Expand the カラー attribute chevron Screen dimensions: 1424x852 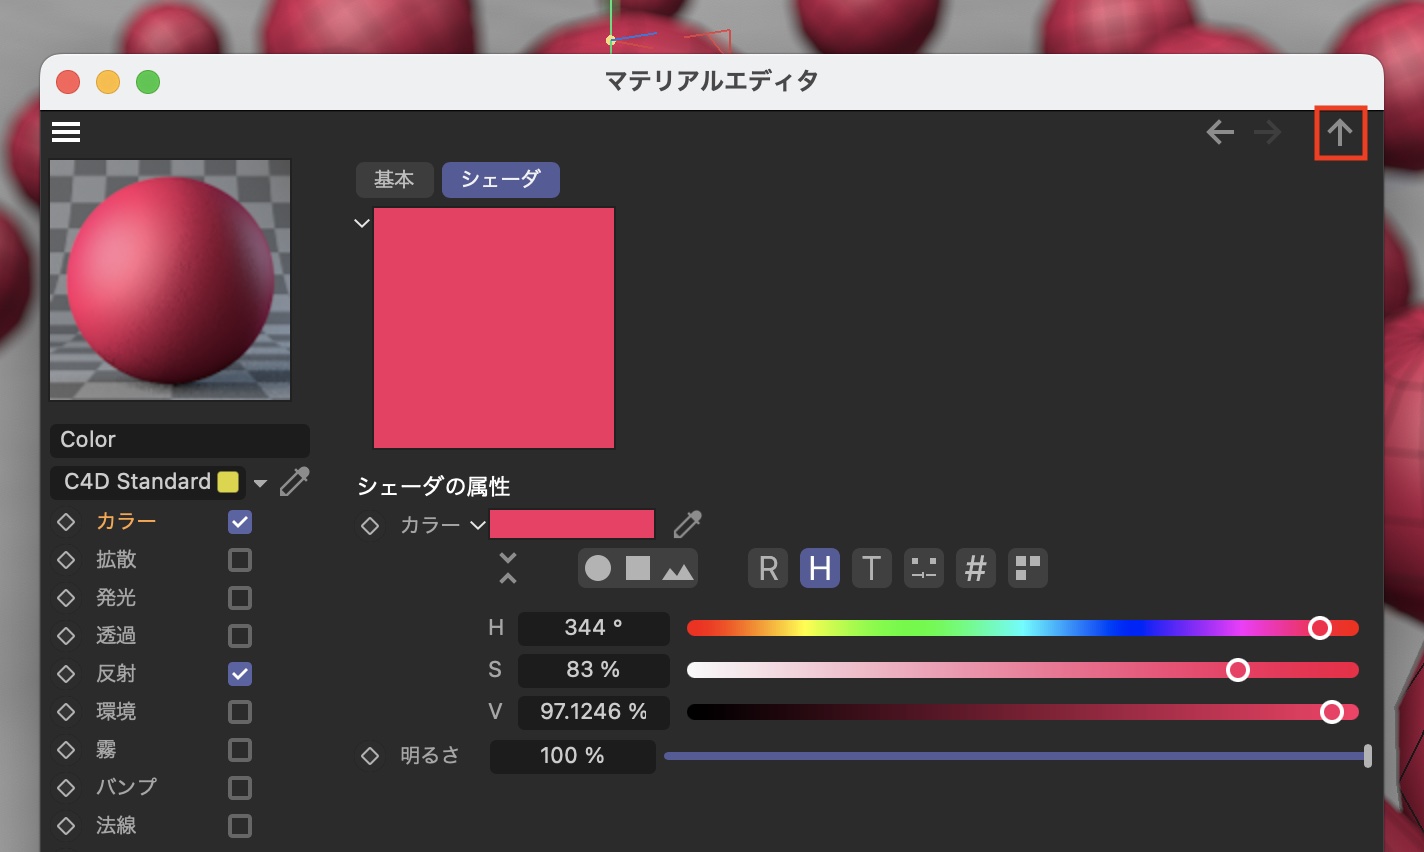(x=478, y=525)
